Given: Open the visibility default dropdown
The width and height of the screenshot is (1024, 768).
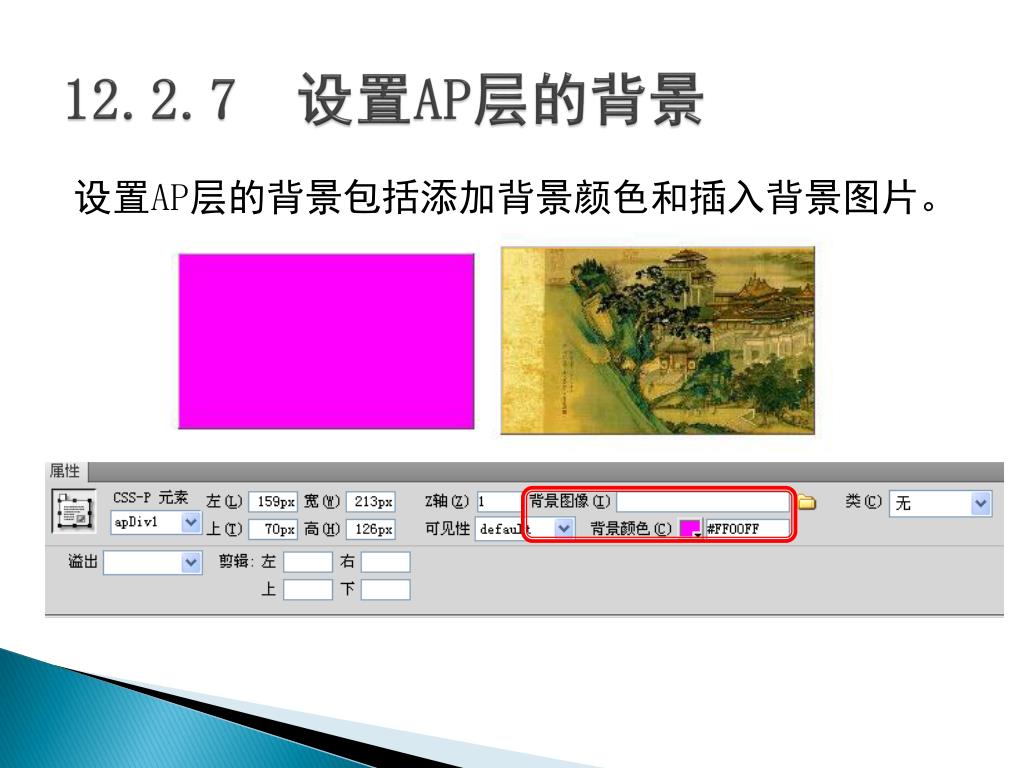Looking at the screenshot, I should 564,528.
